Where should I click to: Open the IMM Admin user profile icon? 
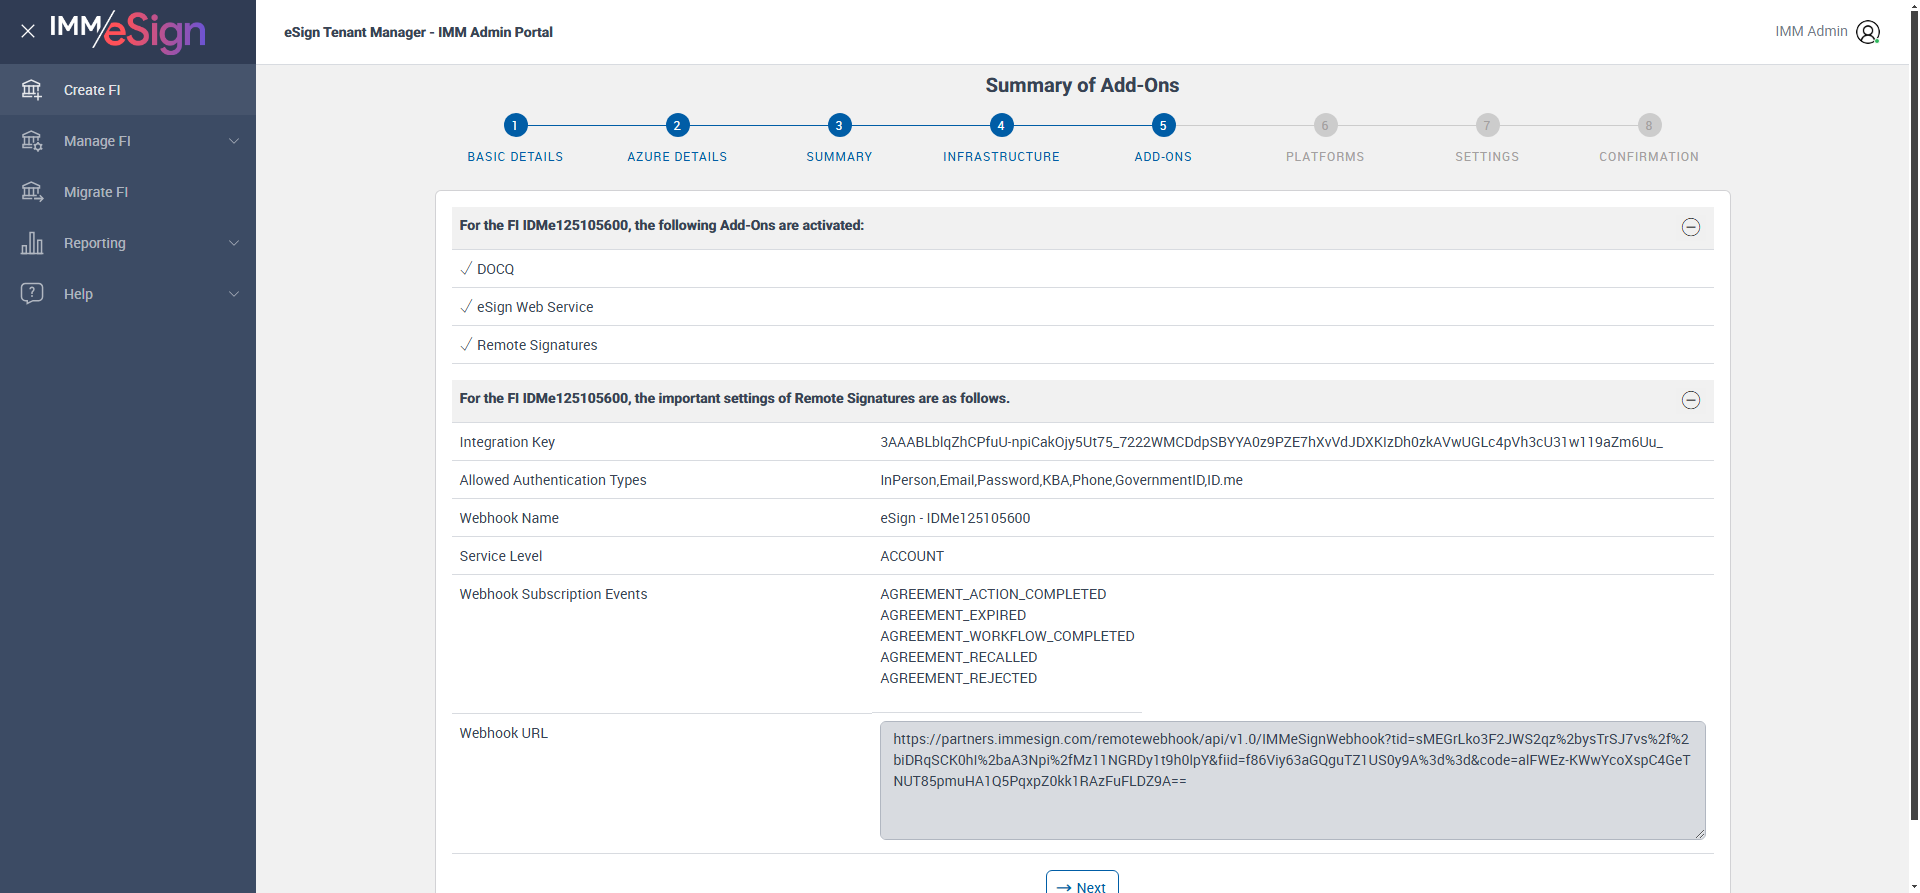[1868, 32]
